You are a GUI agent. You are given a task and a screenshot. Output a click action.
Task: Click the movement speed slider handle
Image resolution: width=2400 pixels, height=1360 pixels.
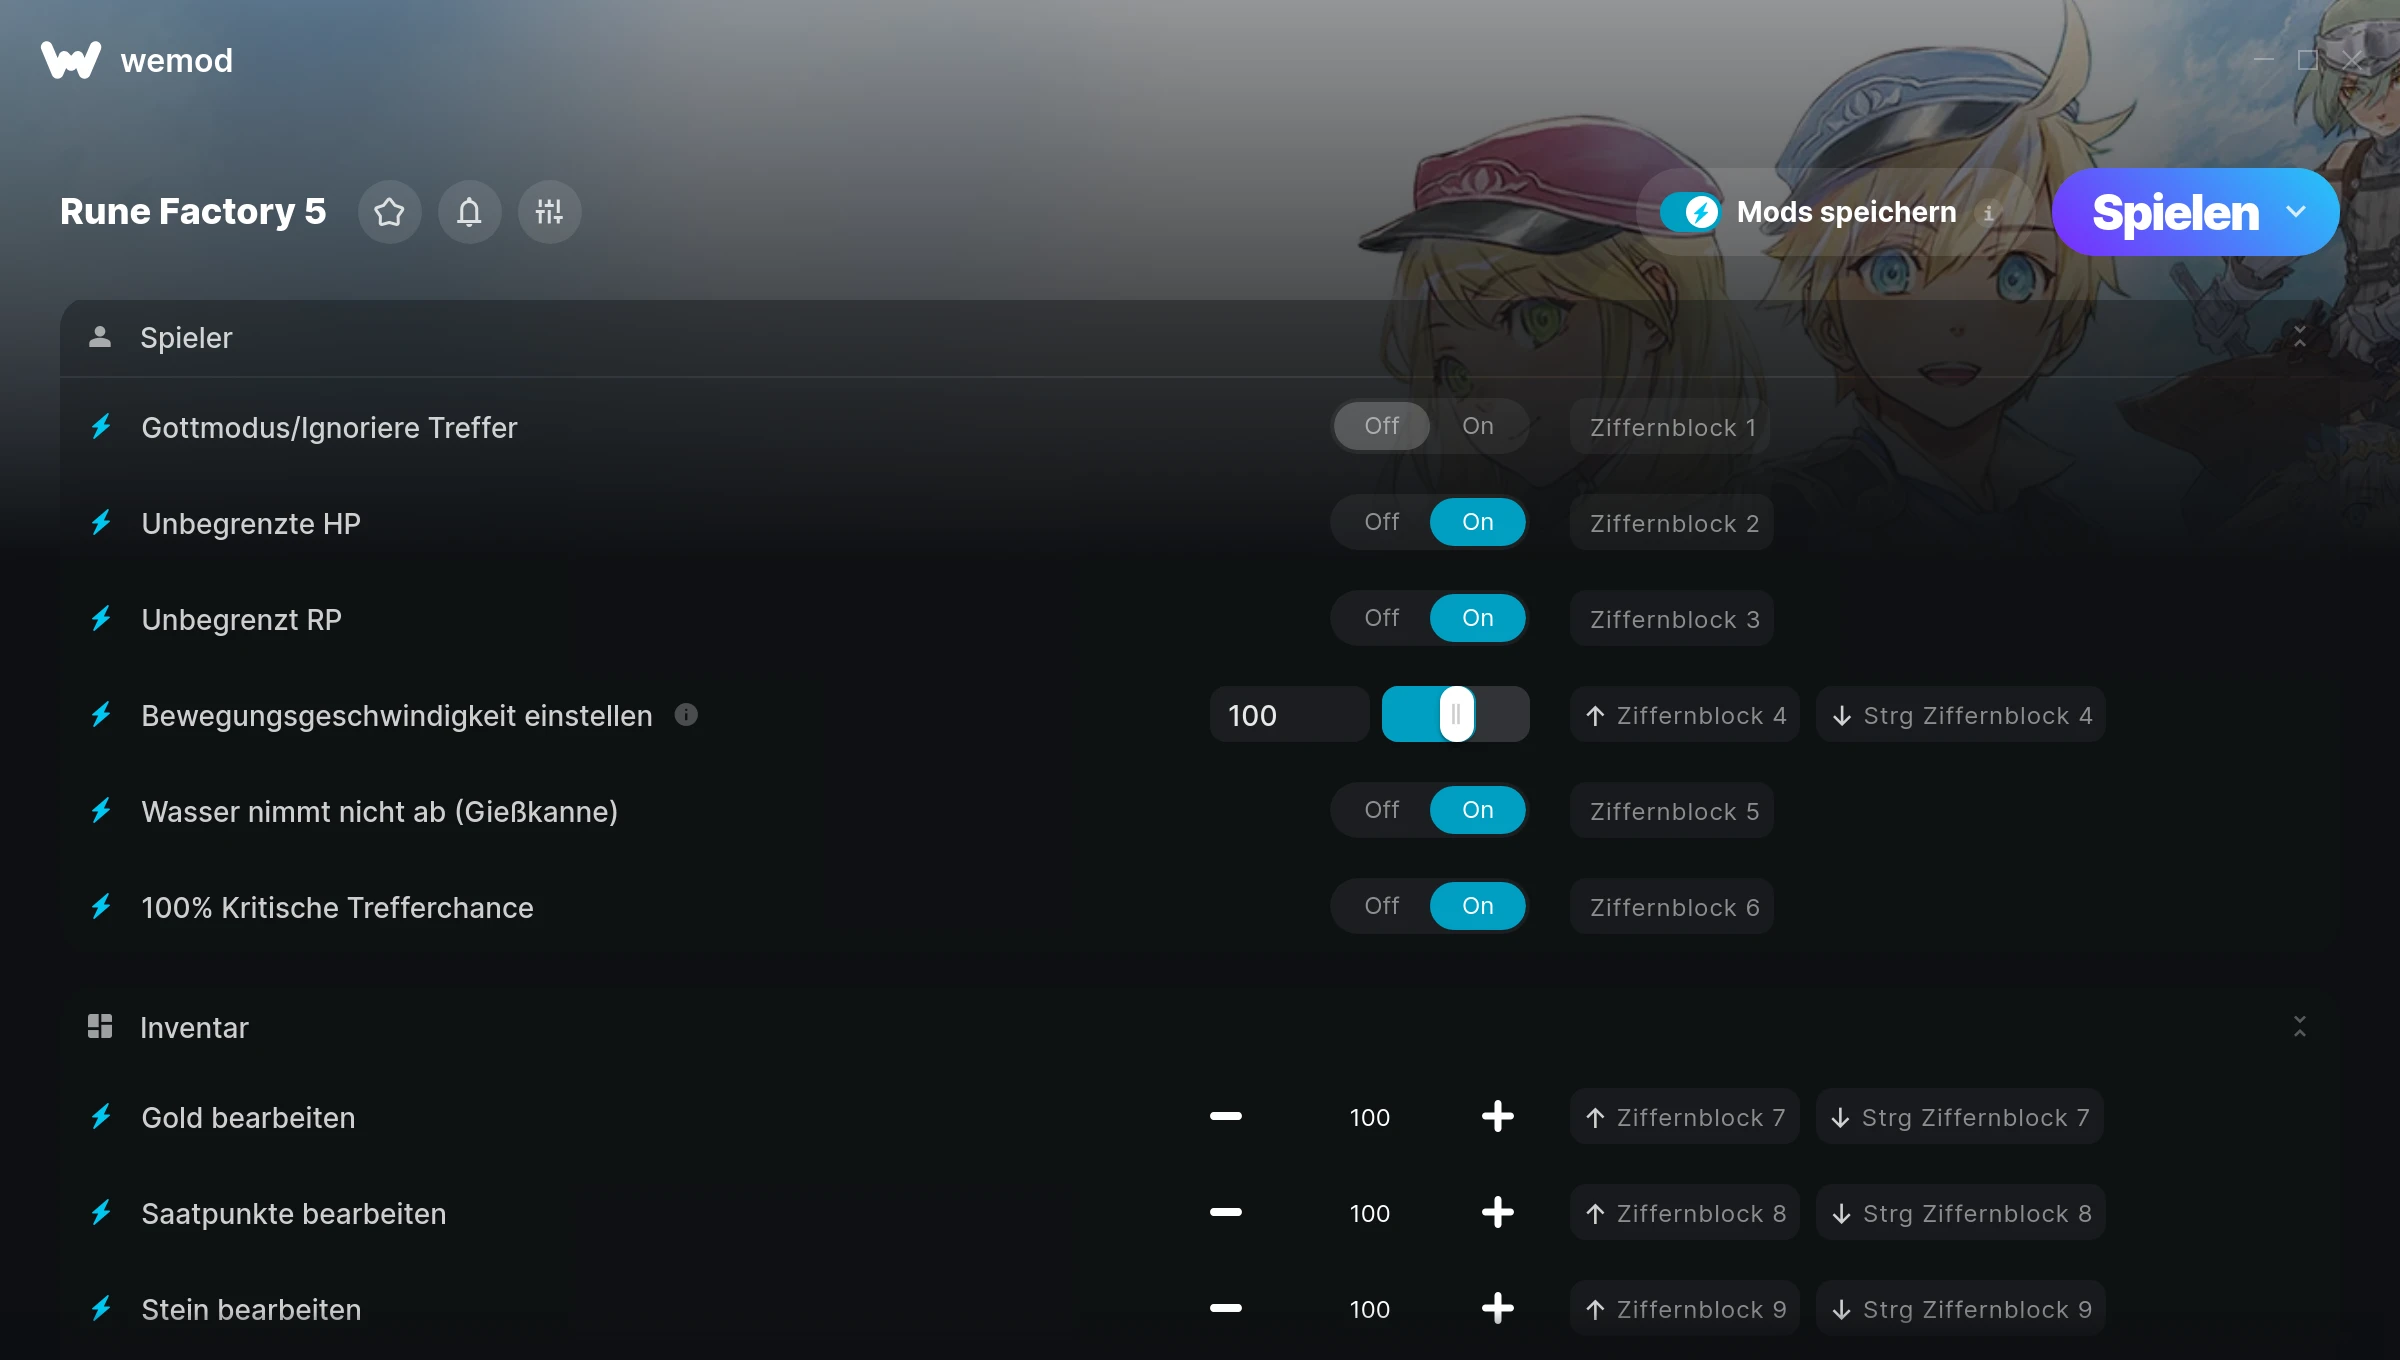(x=1457, y=714)
